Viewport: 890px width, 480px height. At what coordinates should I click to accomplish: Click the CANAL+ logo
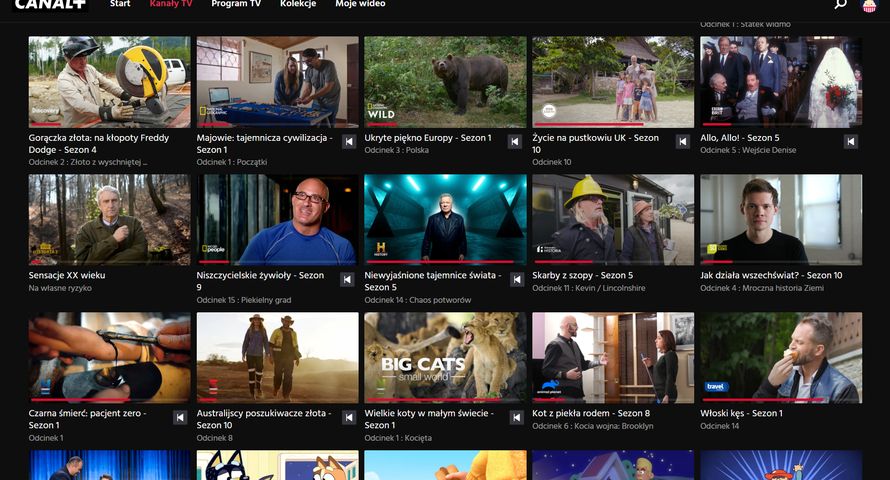tap(50, 5)
